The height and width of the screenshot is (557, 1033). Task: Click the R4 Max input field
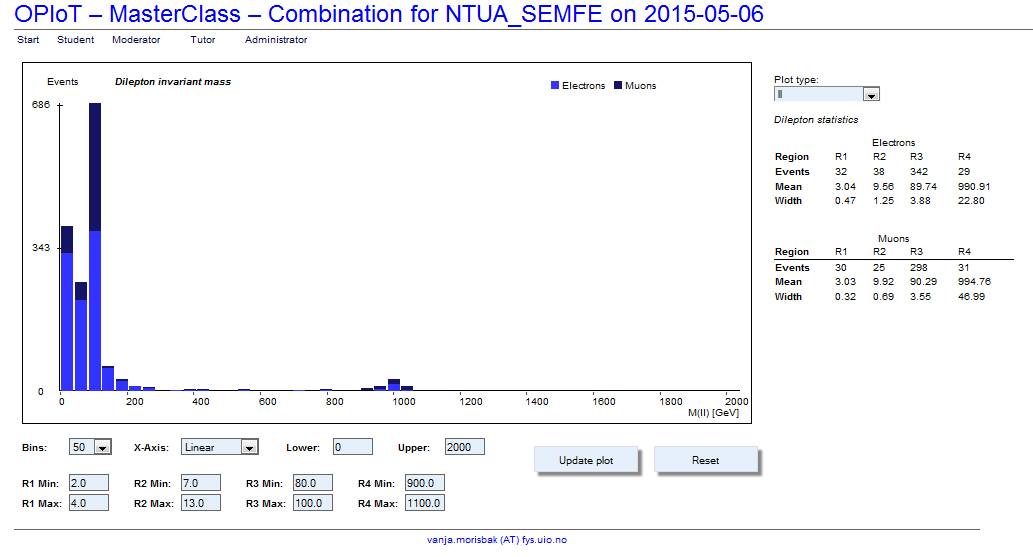coord(425,503)
